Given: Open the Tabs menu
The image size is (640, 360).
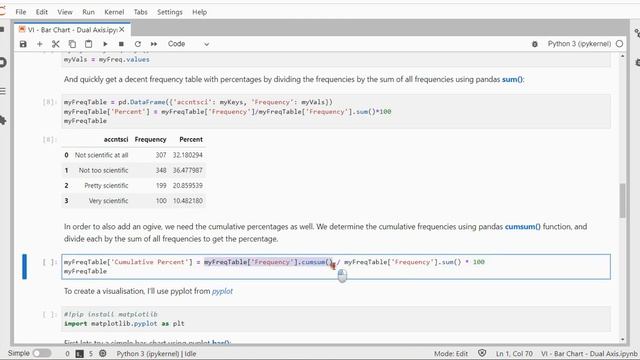Looking at the screenshot, I should pyautogui.click(x=140, y=12).
